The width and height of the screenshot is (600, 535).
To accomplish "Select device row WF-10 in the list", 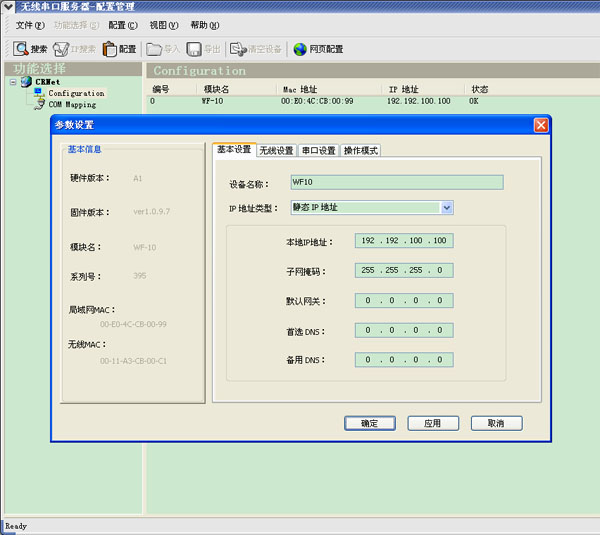I will 212,101.
